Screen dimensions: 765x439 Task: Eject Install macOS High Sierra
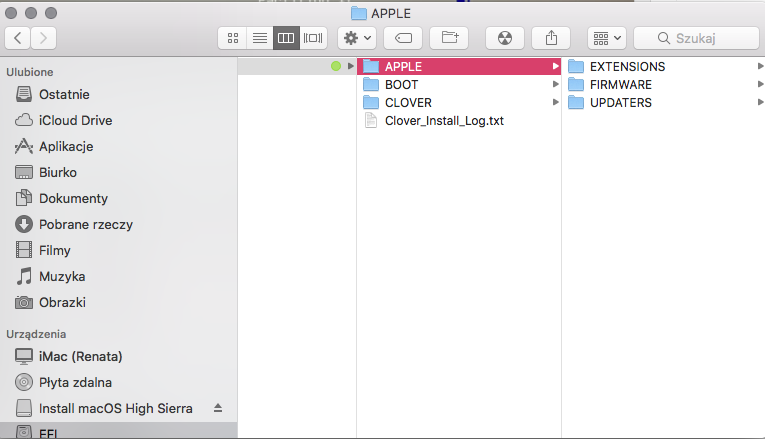(x=218, y=408)
